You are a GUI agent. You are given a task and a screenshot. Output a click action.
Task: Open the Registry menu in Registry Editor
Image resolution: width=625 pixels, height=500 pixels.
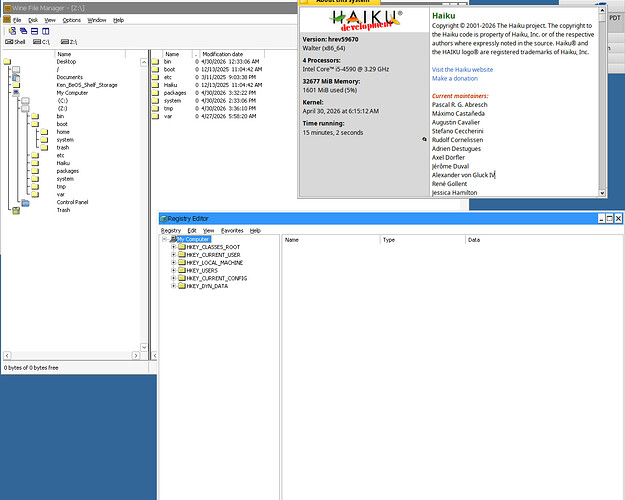point(171,230)
